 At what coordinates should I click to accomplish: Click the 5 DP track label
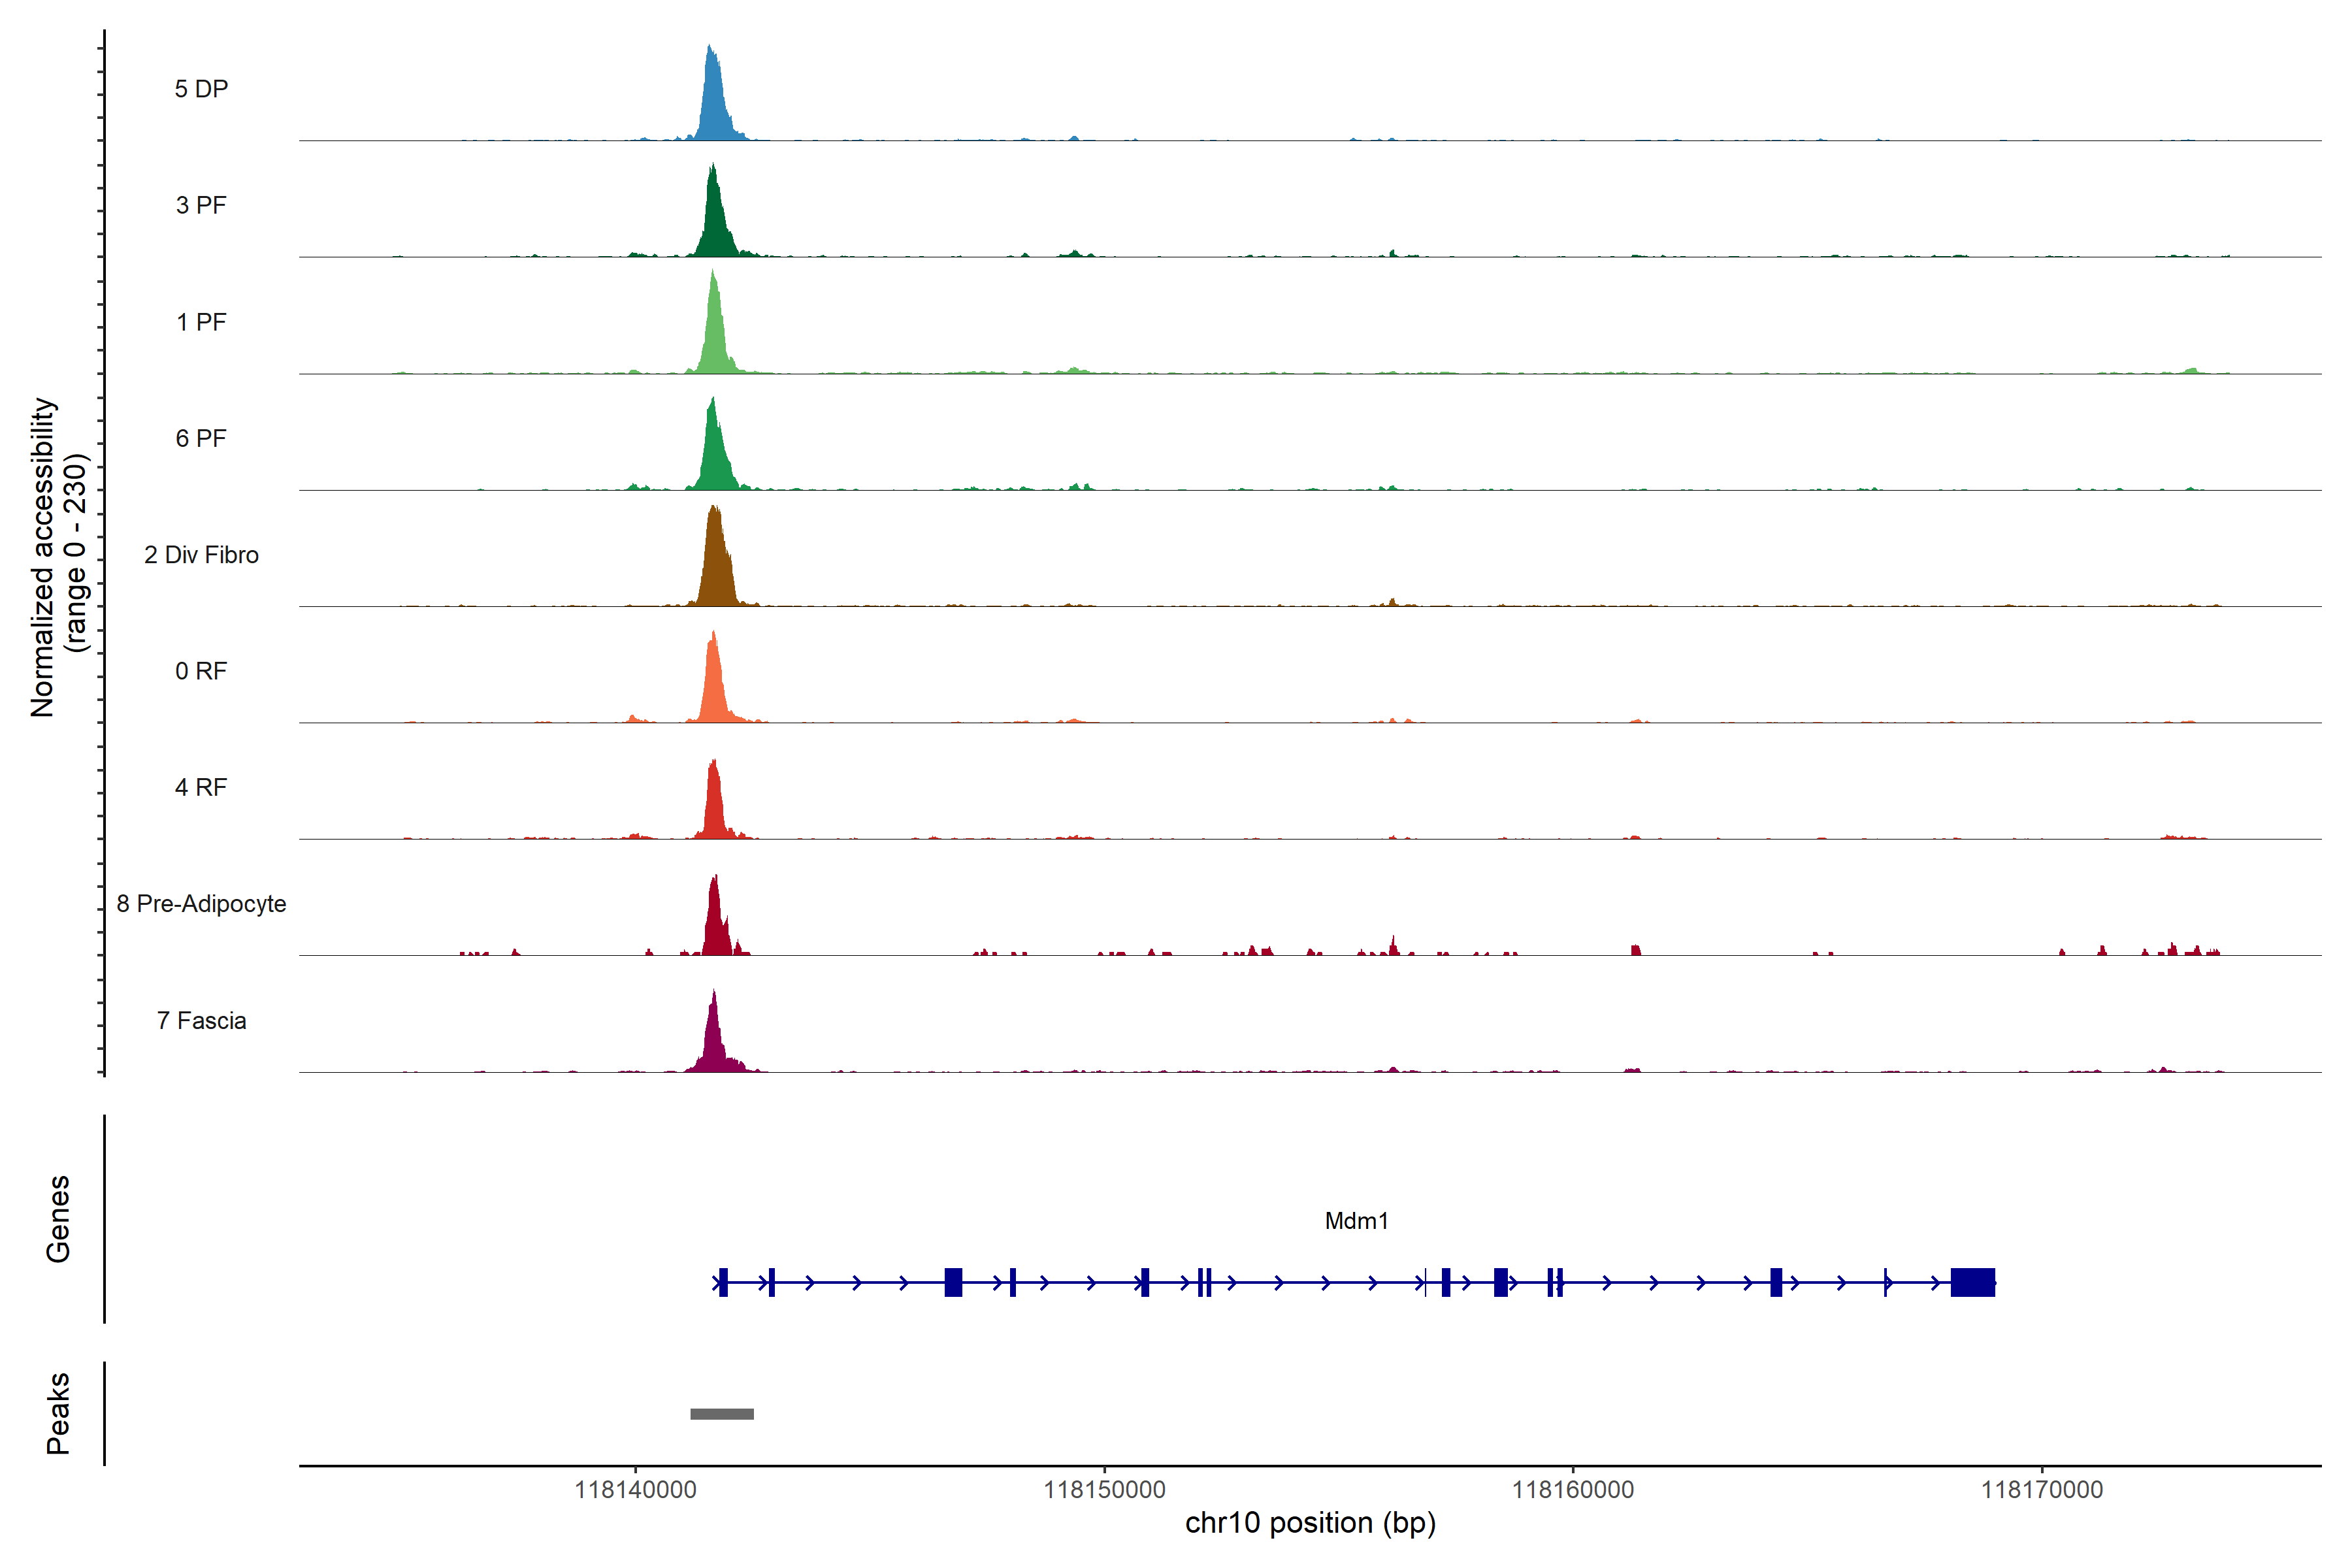(x=201, y=89)
